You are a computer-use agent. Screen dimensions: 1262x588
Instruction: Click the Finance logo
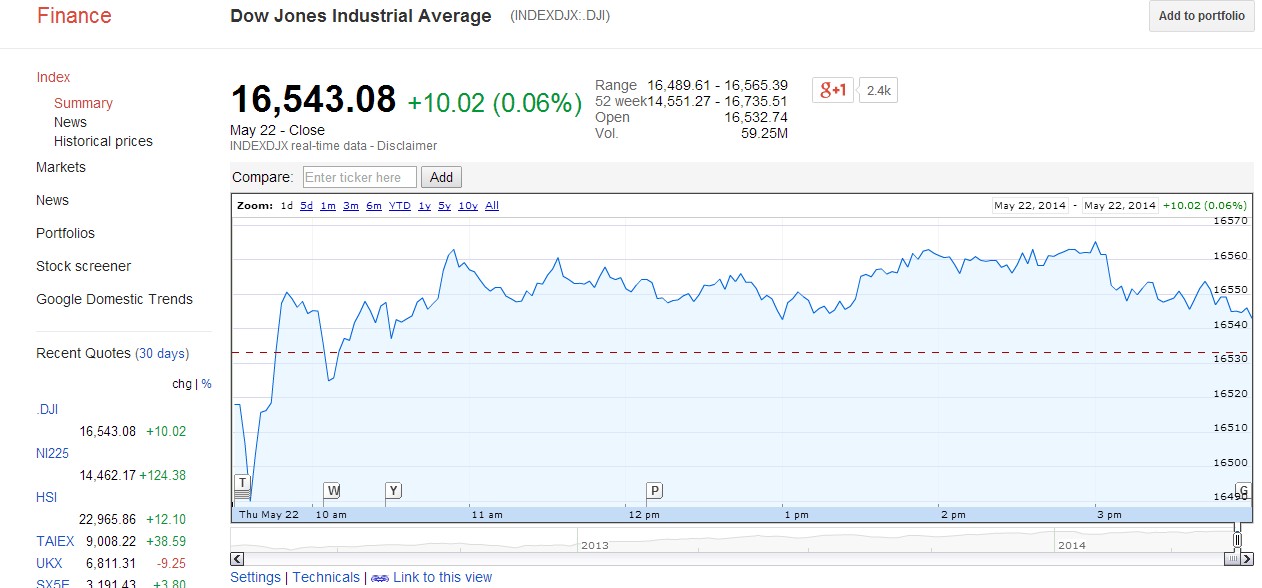click(x=73, y=16)
